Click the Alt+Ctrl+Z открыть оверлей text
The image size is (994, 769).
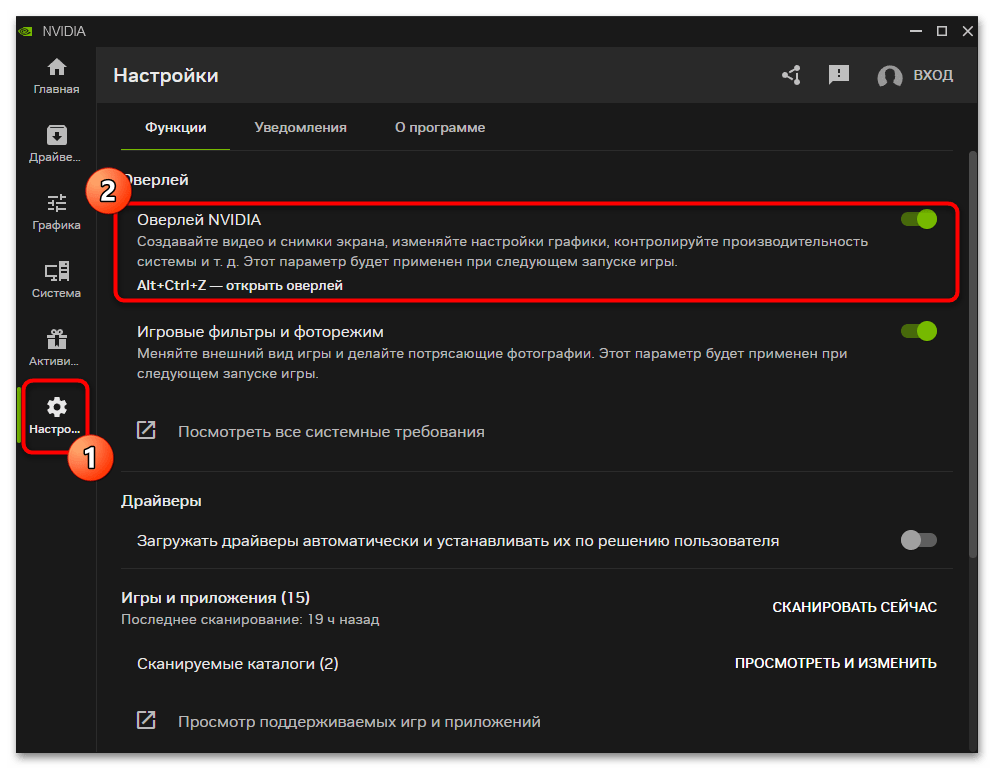tap(240, 285)
